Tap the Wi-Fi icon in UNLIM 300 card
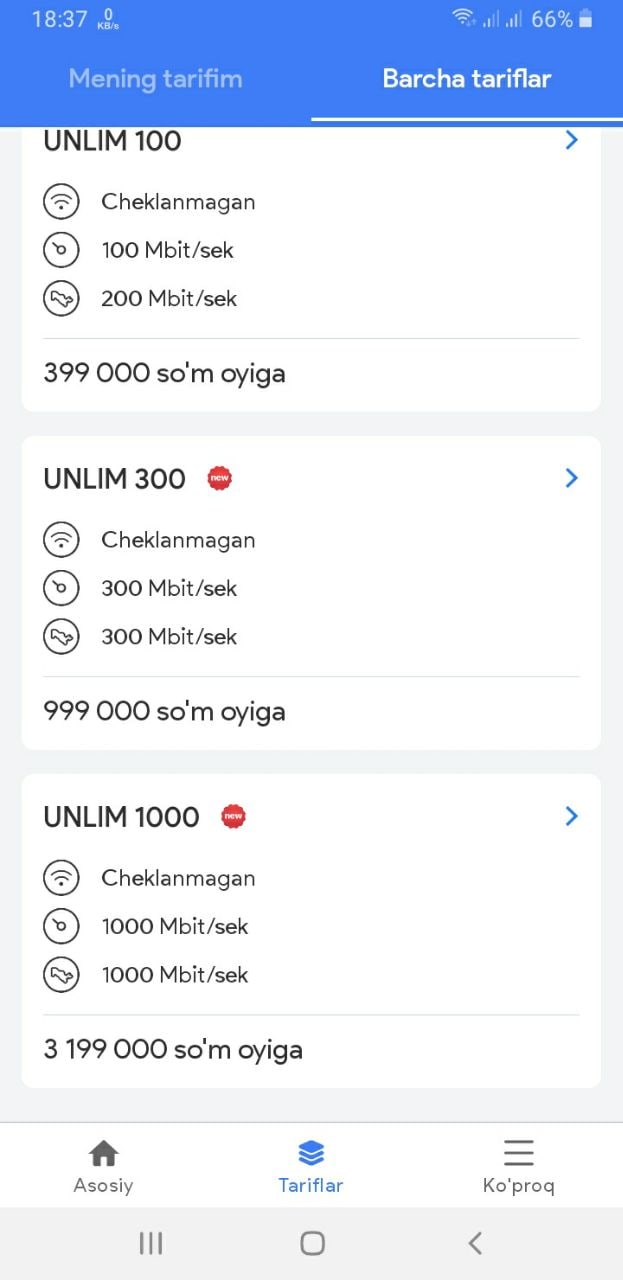623x1280 pixels. tap(61, 540)
